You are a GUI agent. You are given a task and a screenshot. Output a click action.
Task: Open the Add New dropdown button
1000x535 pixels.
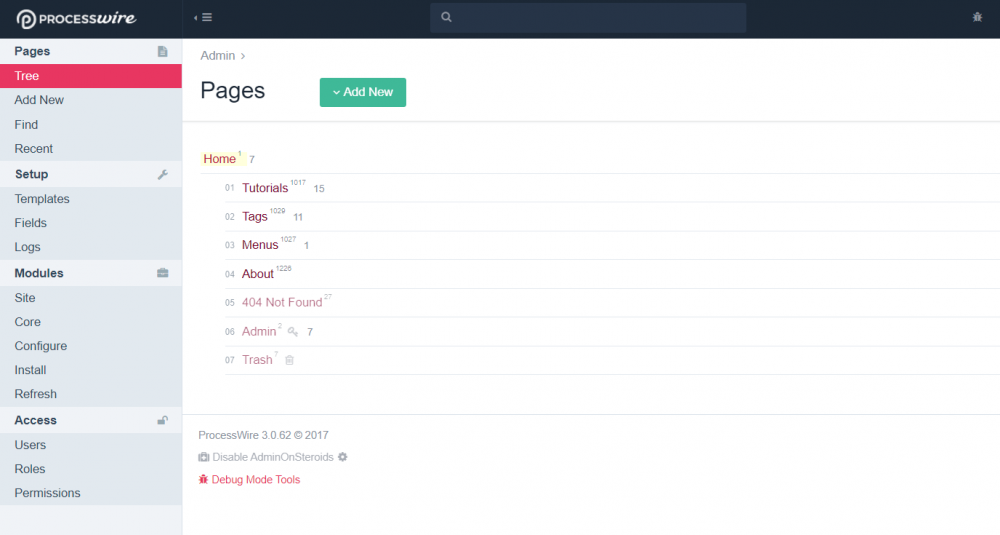tap(363, 92)
